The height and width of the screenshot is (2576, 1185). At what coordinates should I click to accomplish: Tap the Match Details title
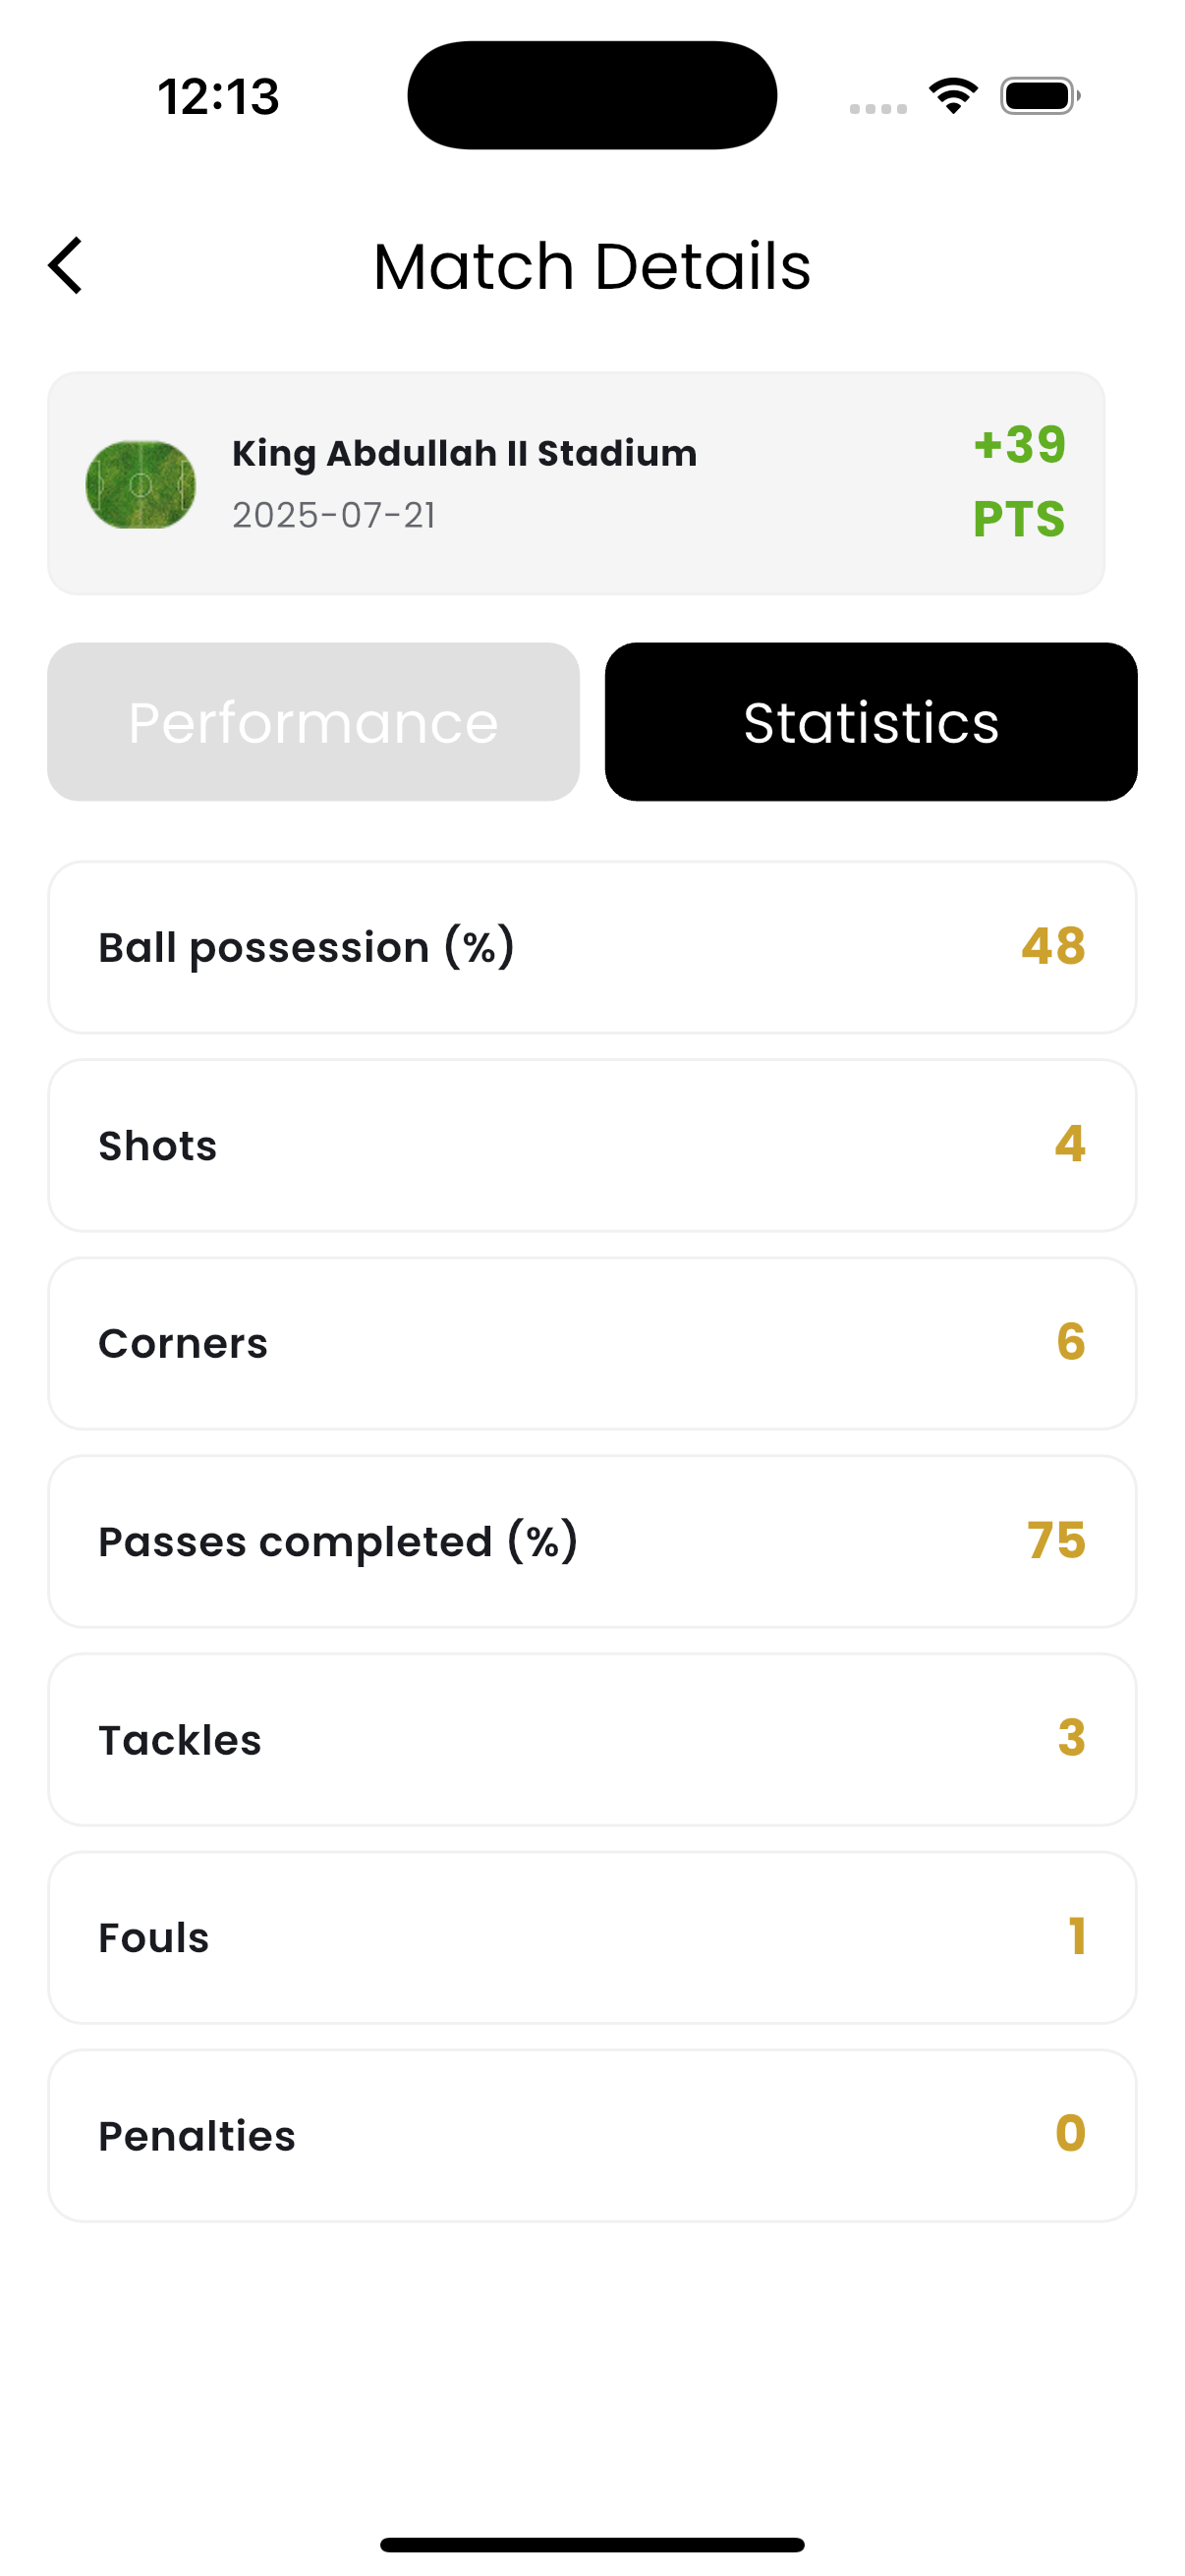pos(592,267)
